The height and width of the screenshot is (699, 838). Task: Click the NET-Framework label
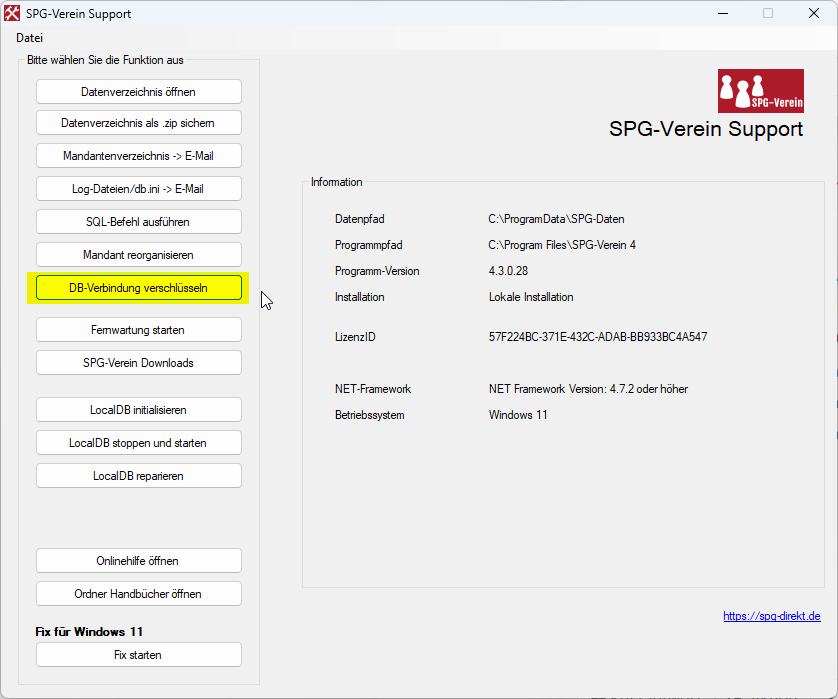[x=373, y=389]
